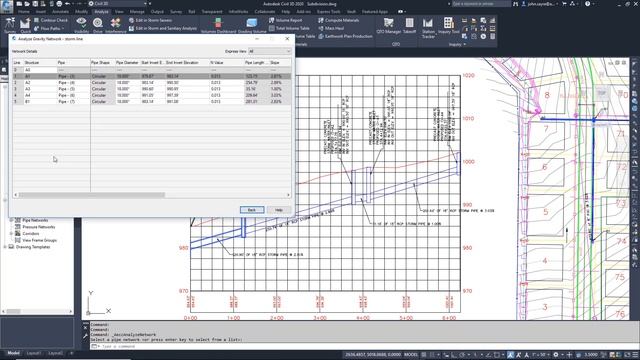Open the Help question mark icon
Screen dimensions: 640x360
point(587,4)
